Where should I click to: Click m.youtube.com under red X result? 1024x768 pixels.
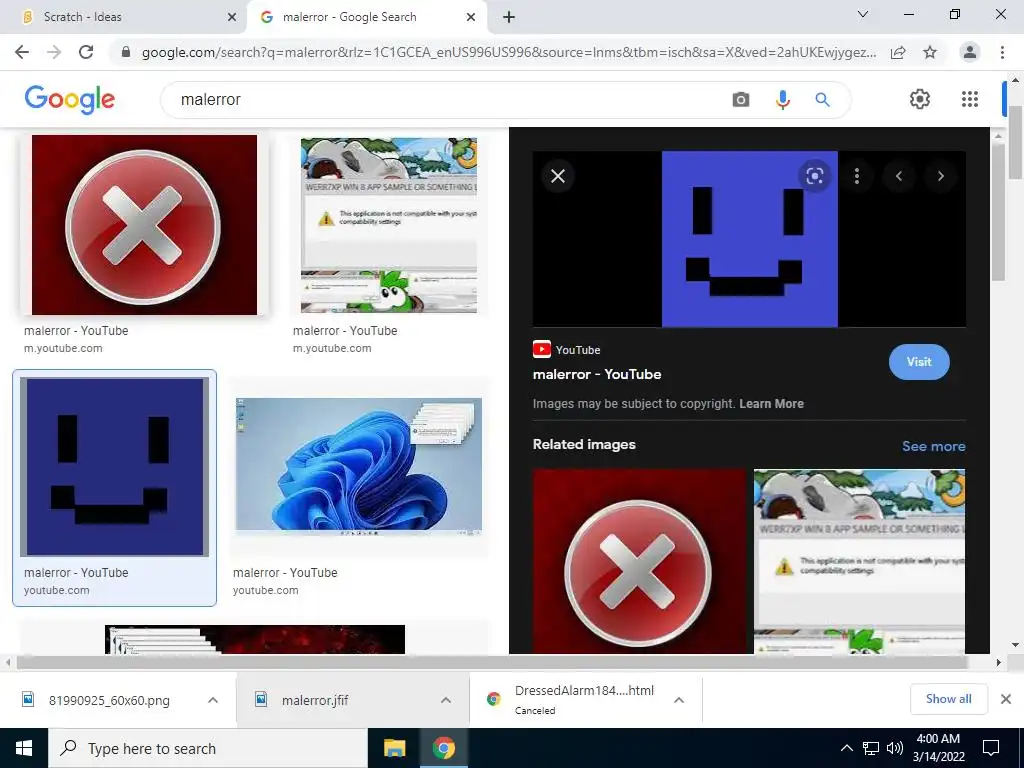(x=63, y=348)
